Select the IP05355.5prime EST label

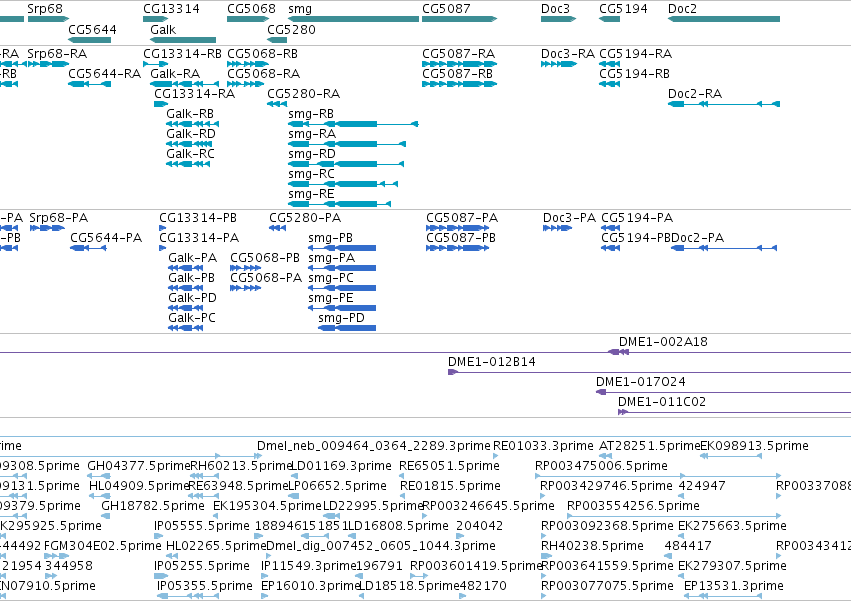click(x=205, y=586)
